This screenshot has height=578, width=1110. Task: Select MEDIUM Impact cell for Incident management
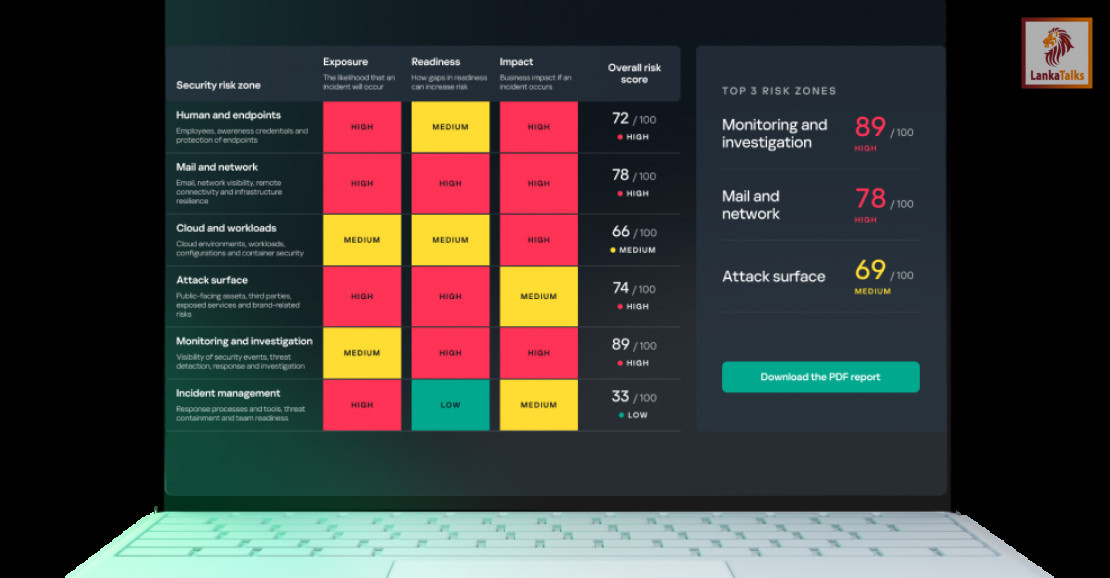tap(539, 405)
